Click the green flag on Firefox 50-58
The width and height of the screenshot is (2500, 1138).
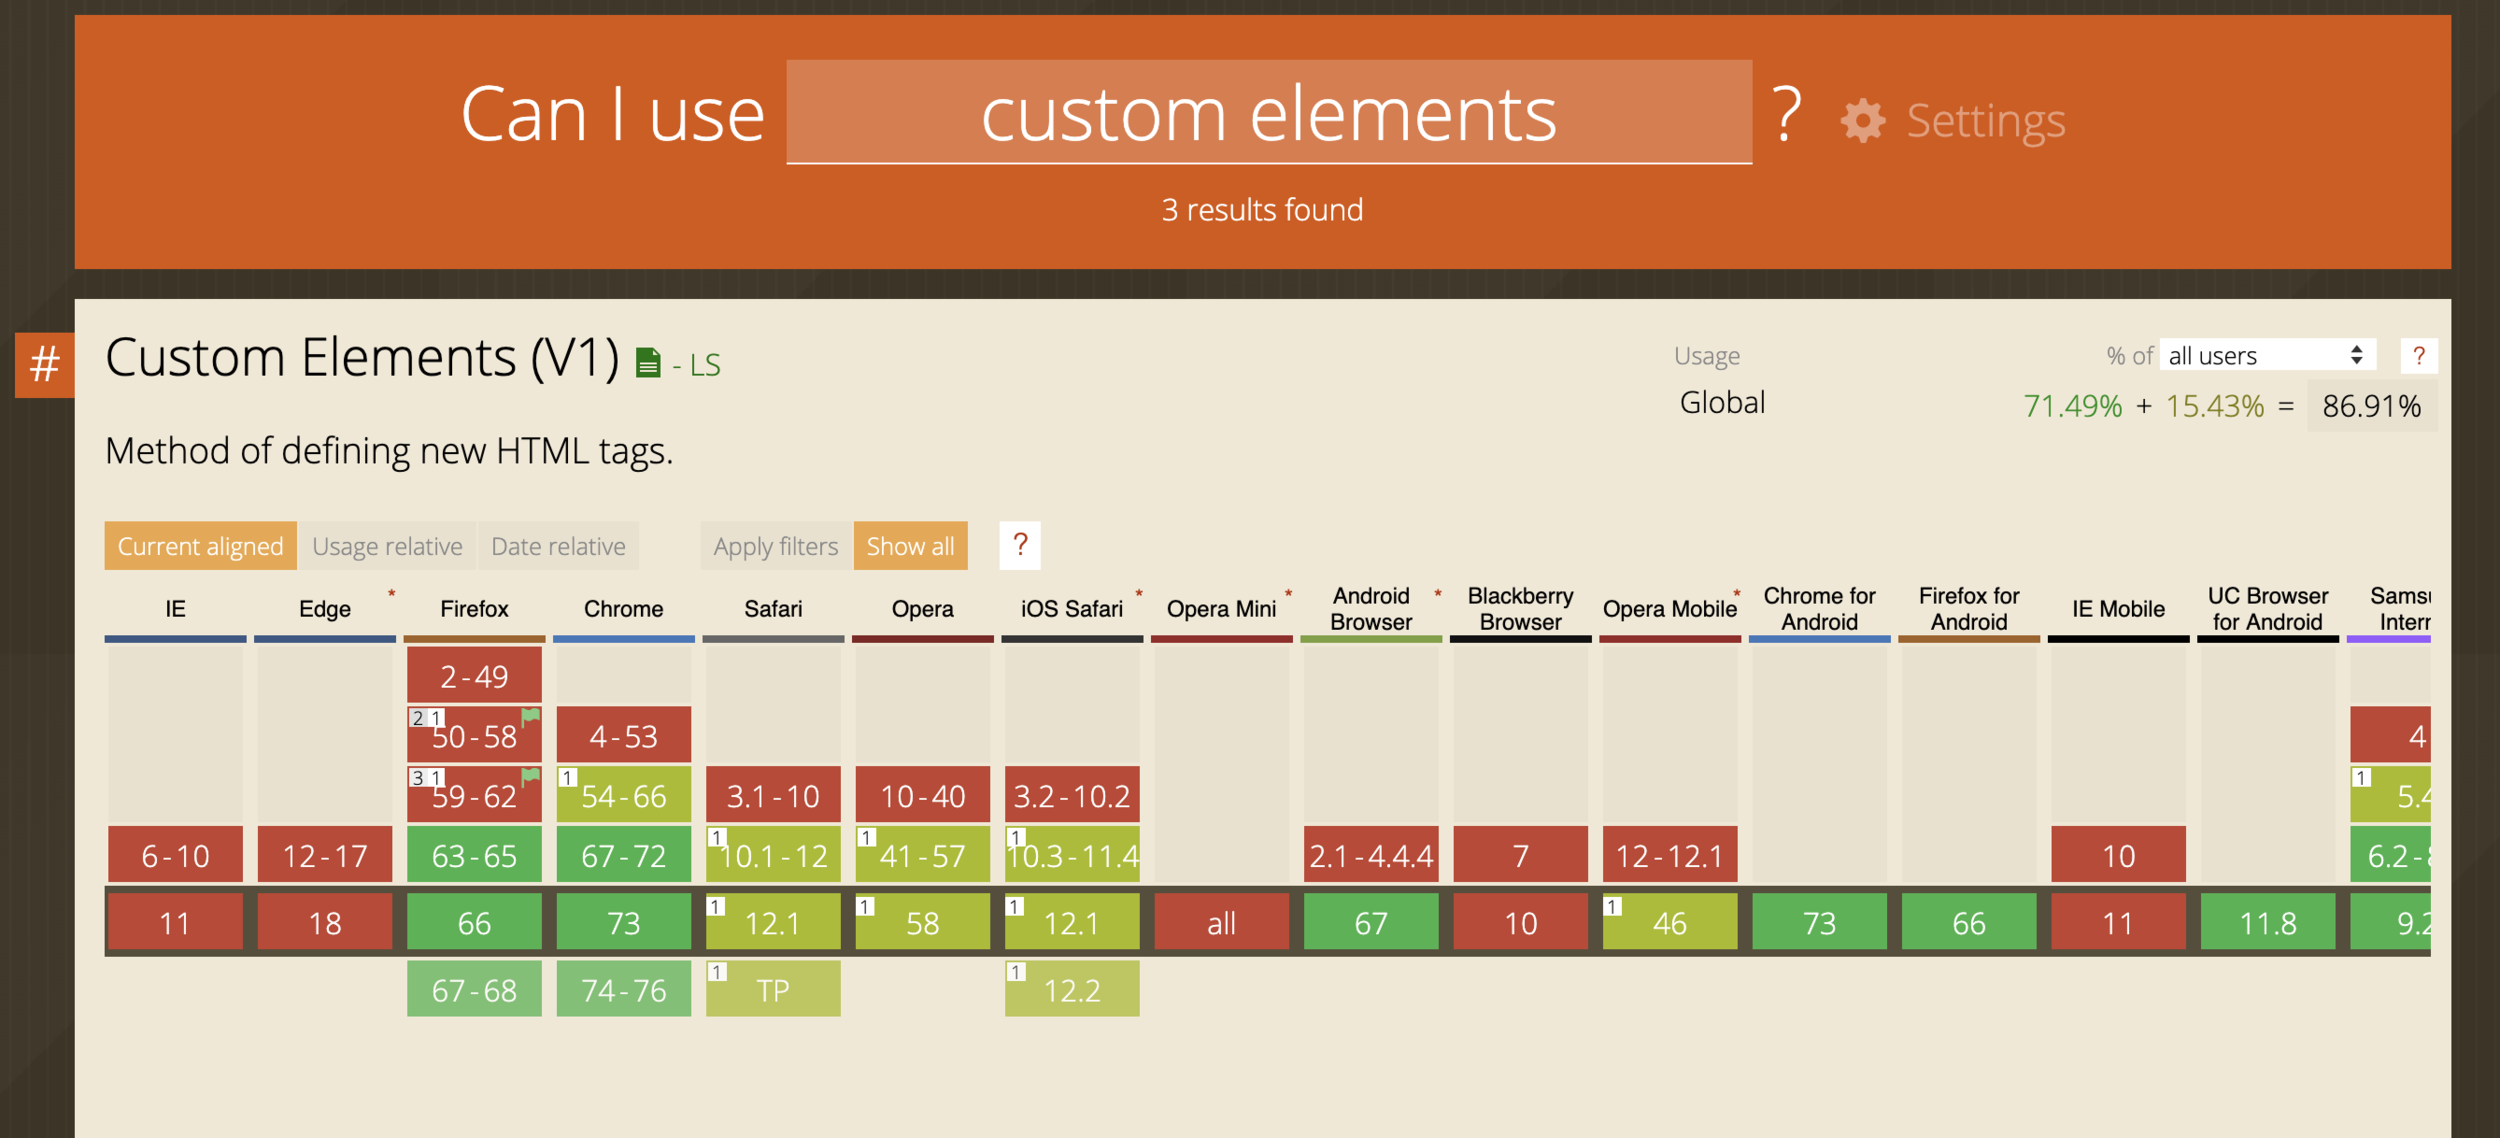[531, 716]
